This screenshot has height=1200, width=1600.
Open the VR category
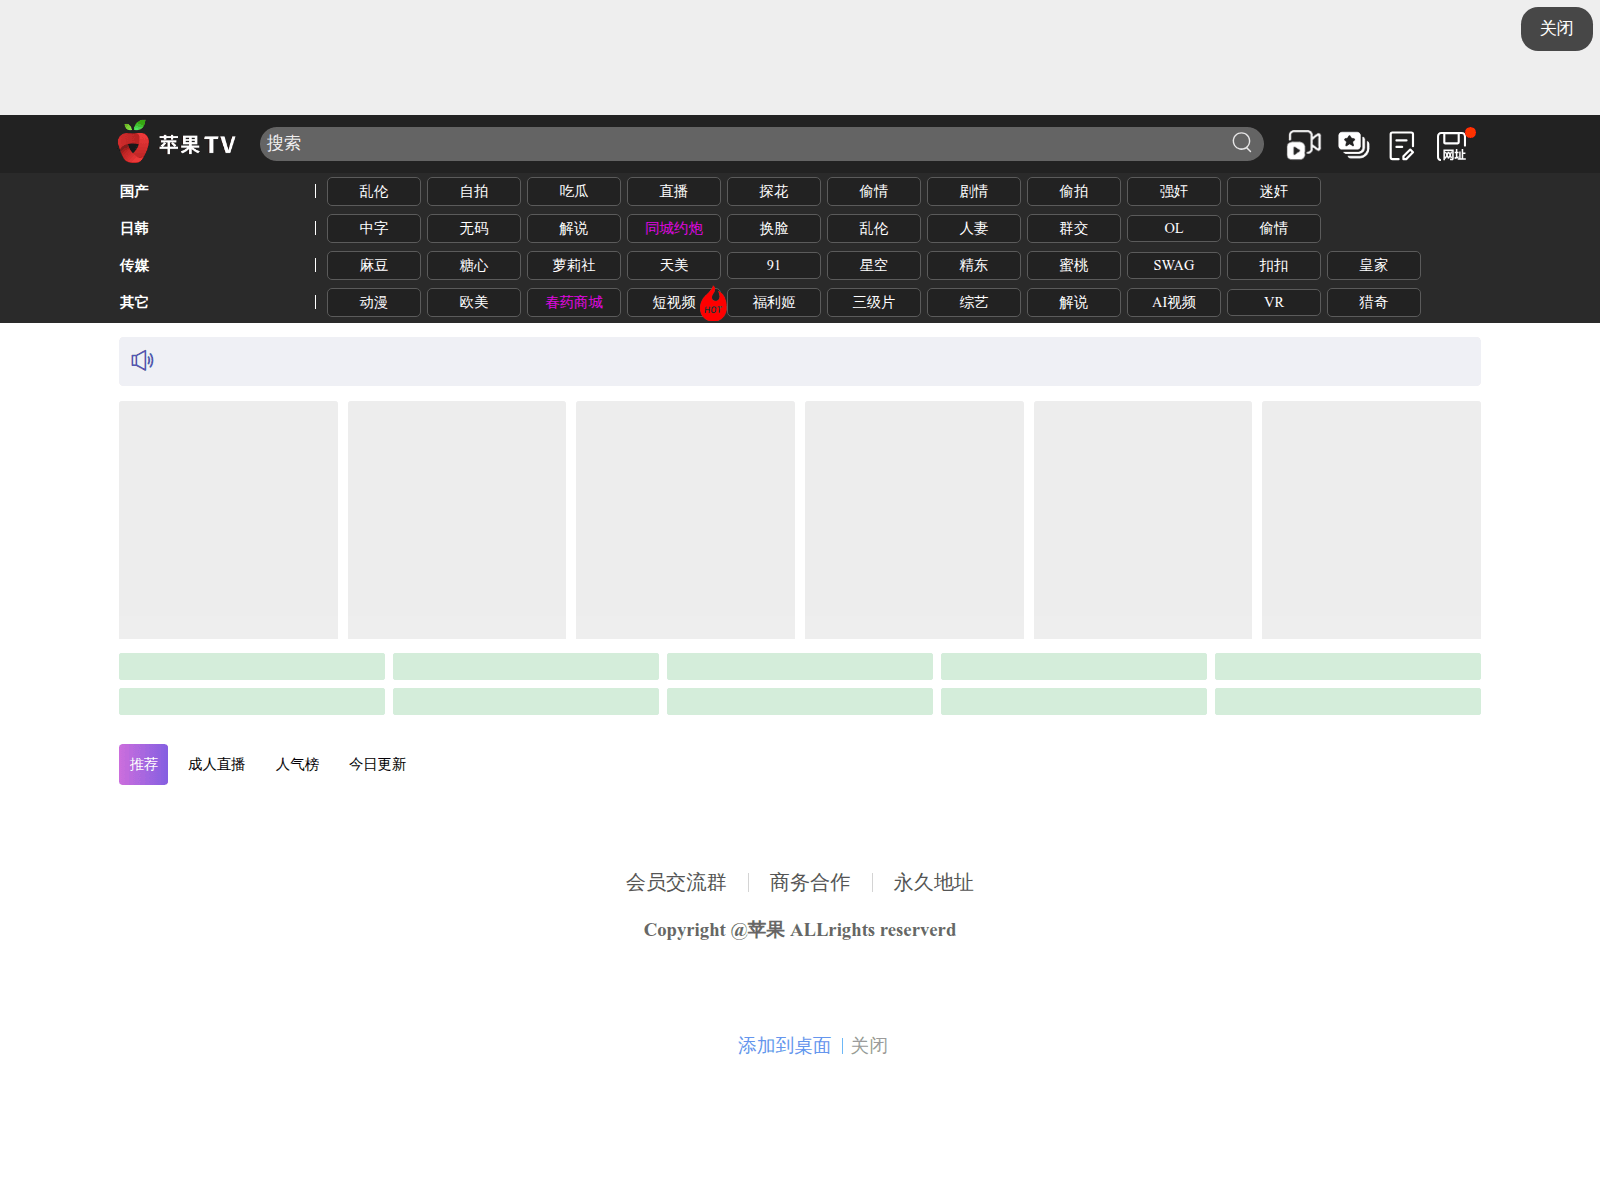coord(1274,302)
